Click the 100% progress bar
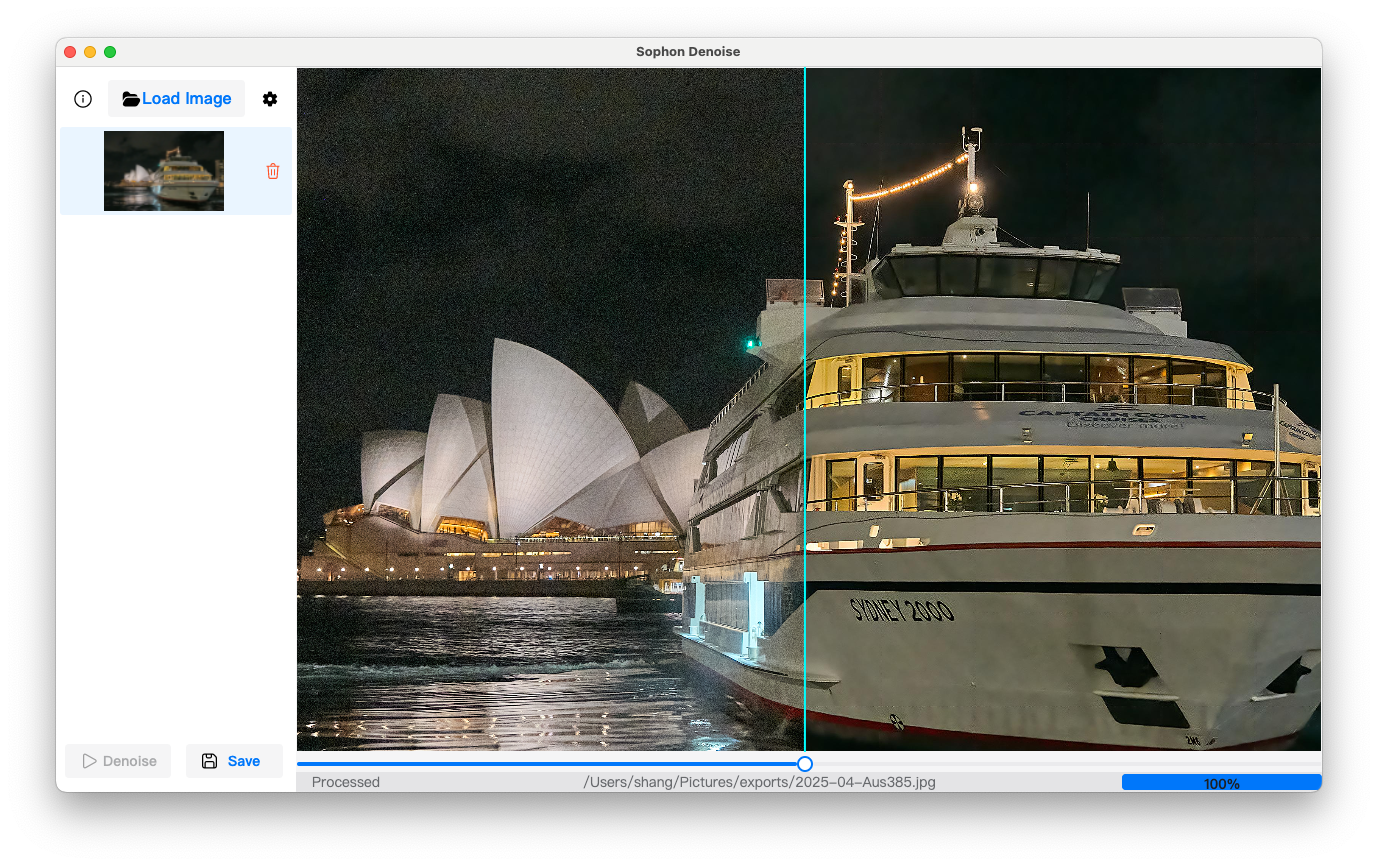This screenshot has width=1378, height=866. click(x=1221, y=783)
